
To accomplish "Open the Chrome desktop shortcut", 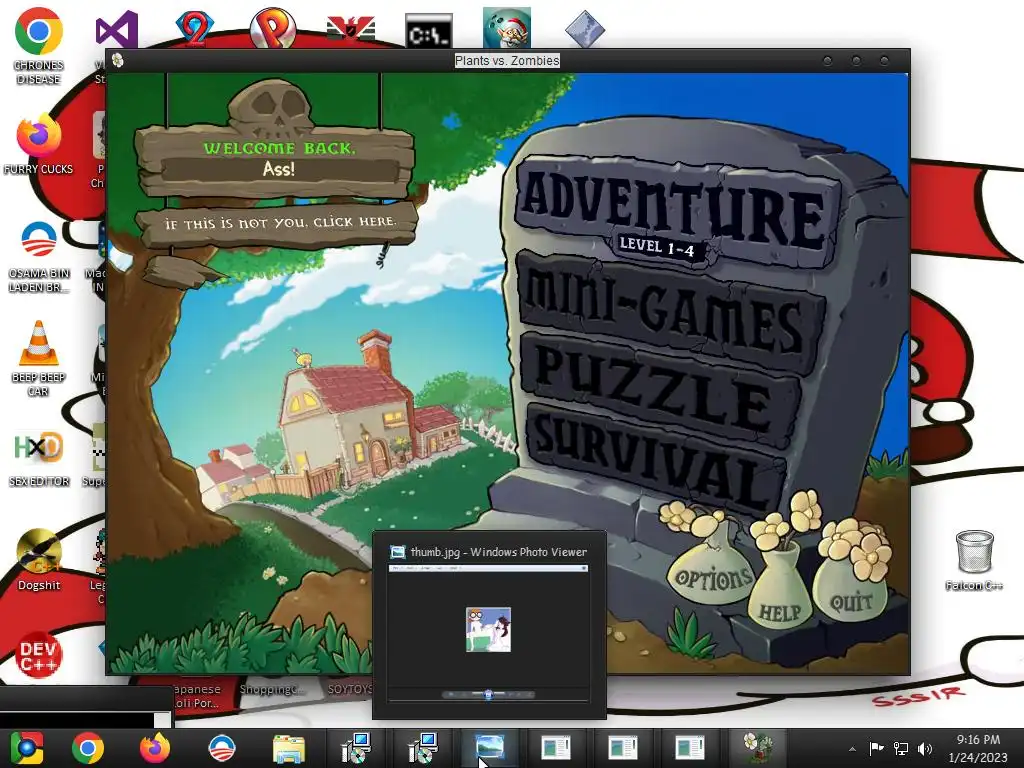I will coord(39,46).
